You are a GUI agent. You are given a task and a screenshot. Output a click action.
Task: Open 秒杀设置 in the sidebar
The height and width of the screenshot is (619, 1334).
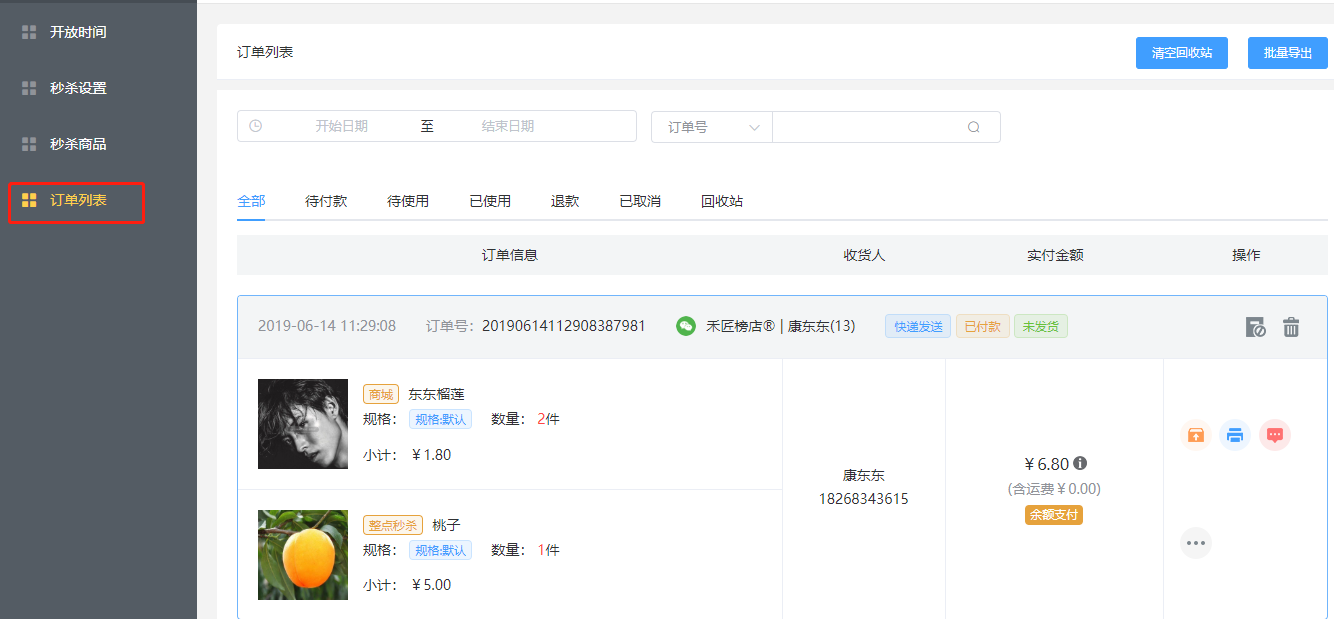coord(78,88)
